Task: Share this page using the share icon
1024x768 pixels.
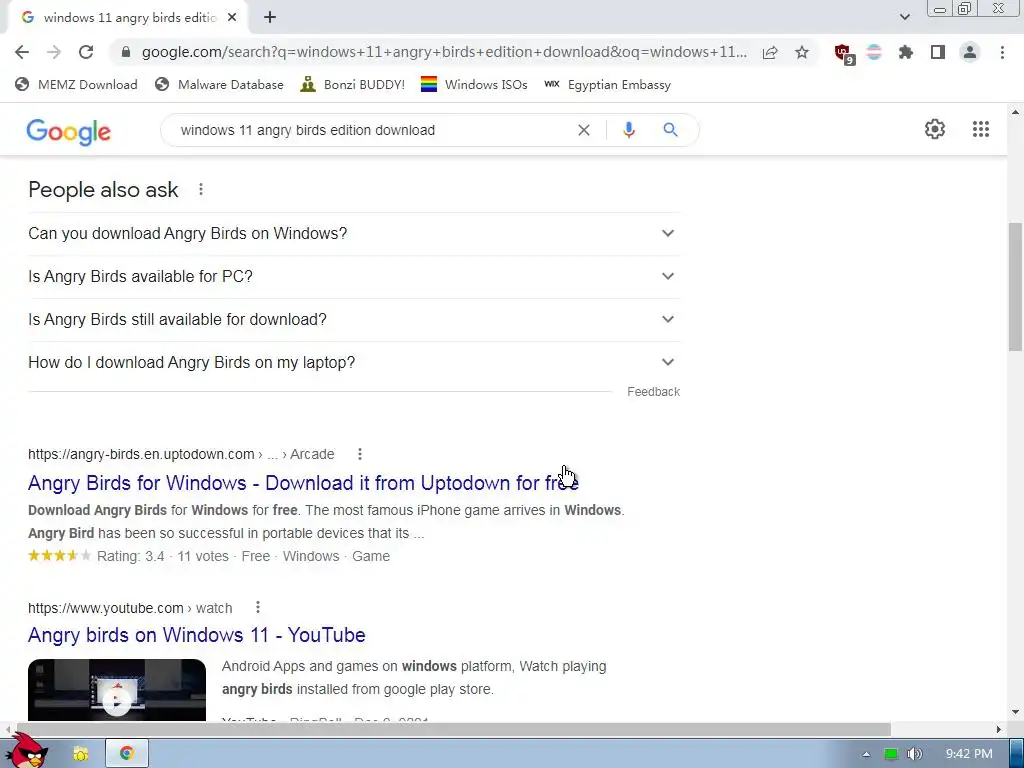Action: point(770,52)
